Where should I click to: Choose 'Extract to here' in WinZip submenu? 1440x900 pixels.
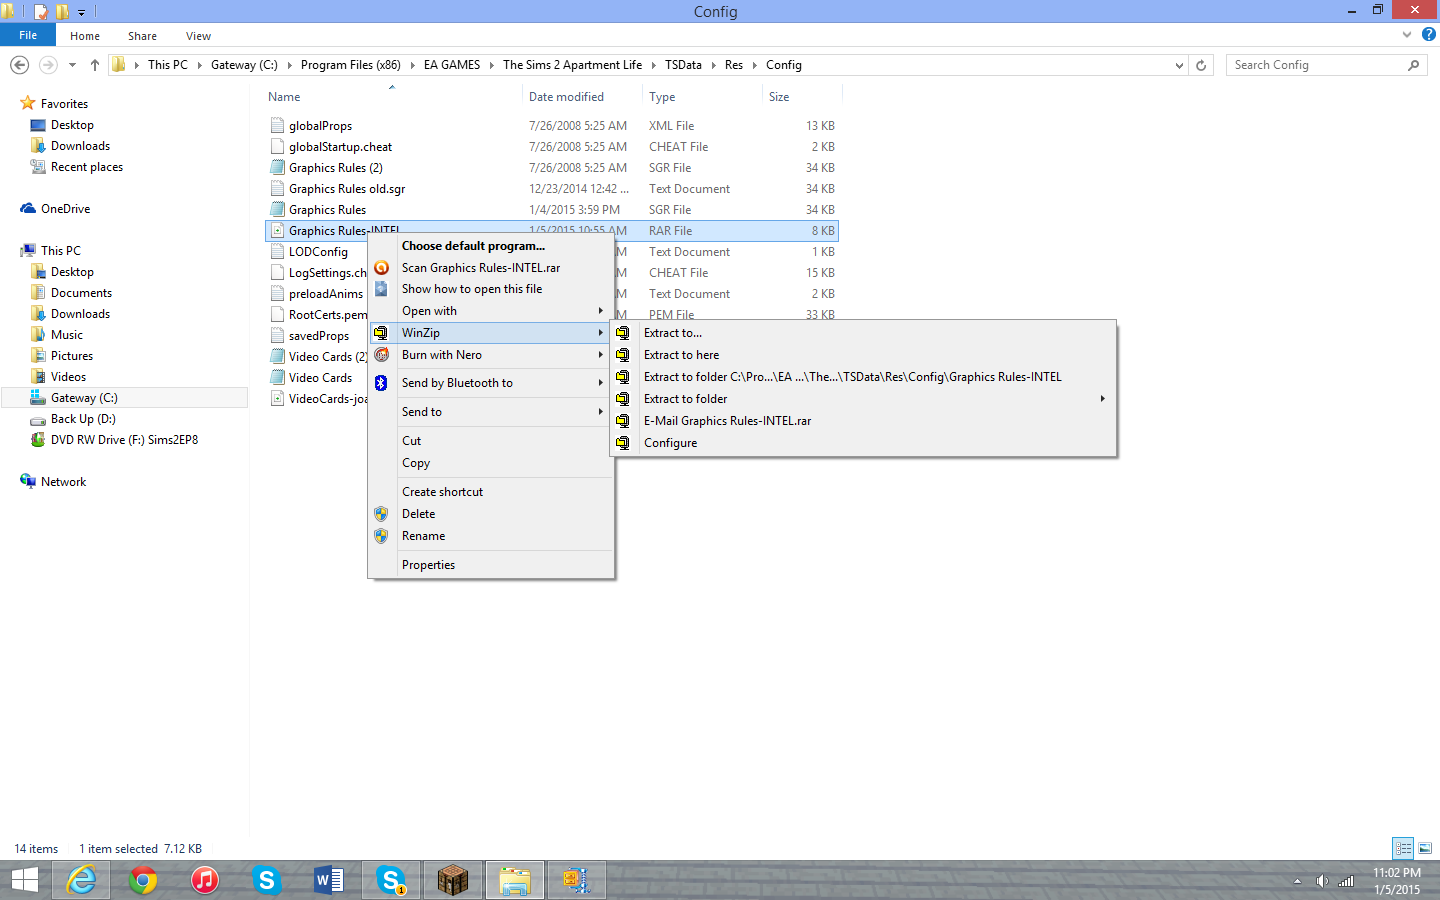(x=681, y=355)
